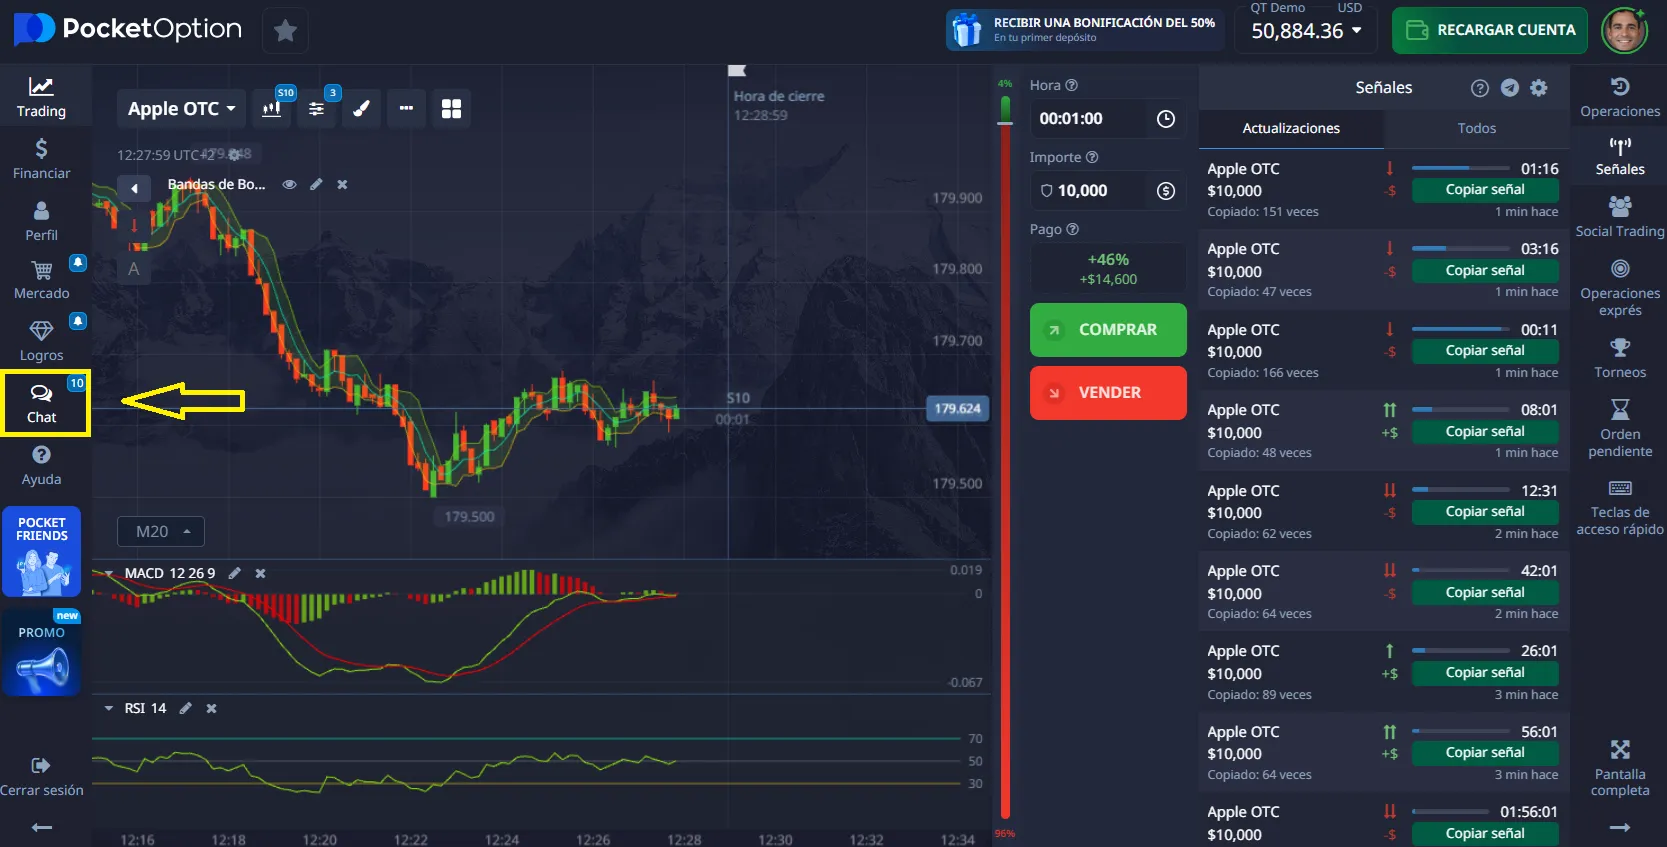Open Orden pendiente panel
Screen dimensions: 1667x847
1620,428
